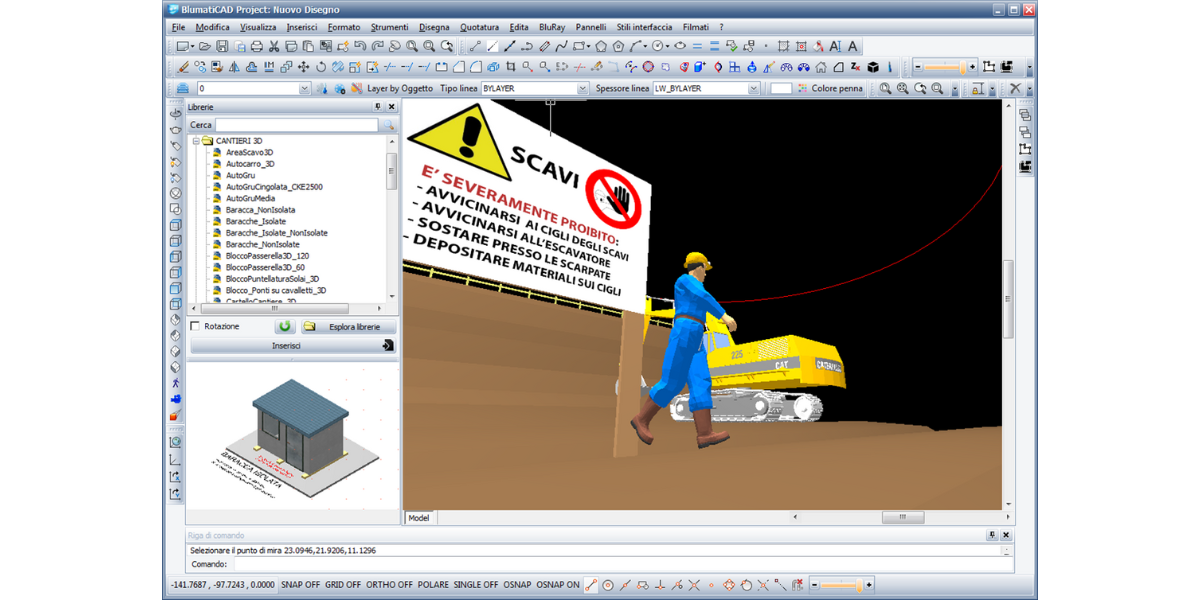Click the Print icon in the toolbar
The height and width of the screenshot is (600, 1200).
tap(256, 46)
